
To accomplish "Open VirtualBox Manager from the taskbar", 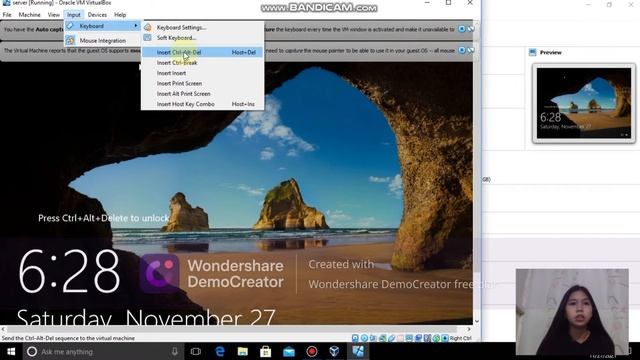I will (x=334, y=351).
